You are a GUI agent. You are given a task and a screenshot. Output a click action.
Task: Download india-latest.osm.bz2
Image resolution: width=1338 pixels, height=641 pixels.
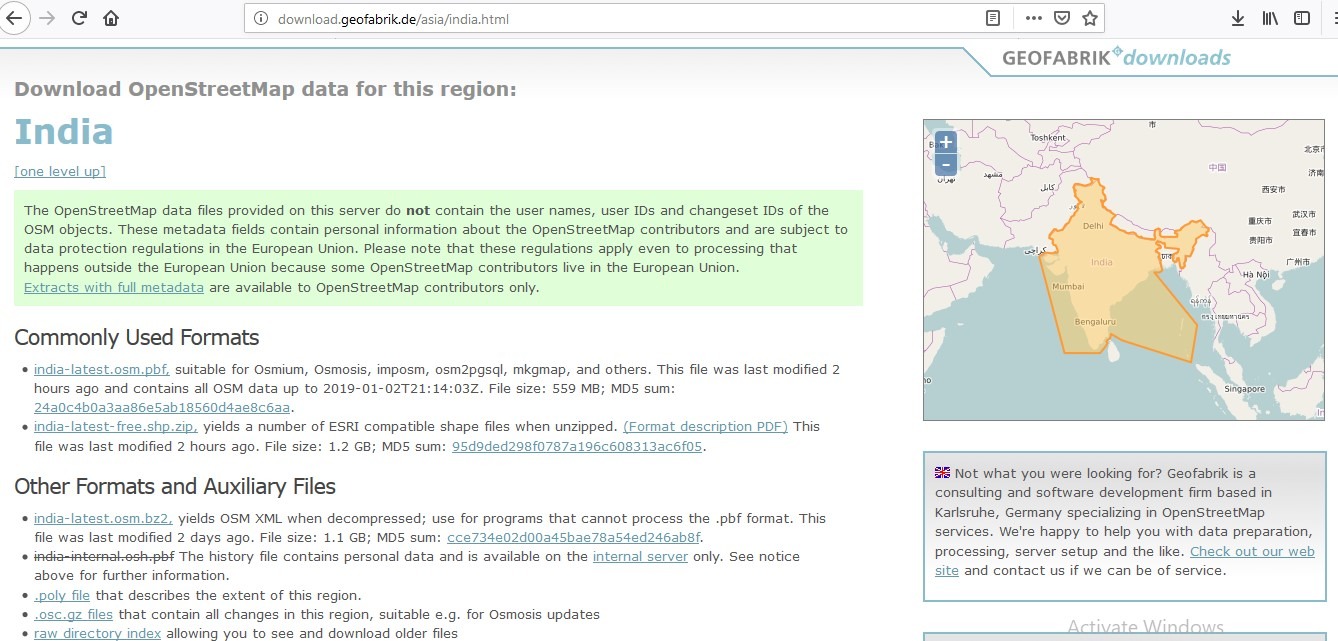click(104, 518)
